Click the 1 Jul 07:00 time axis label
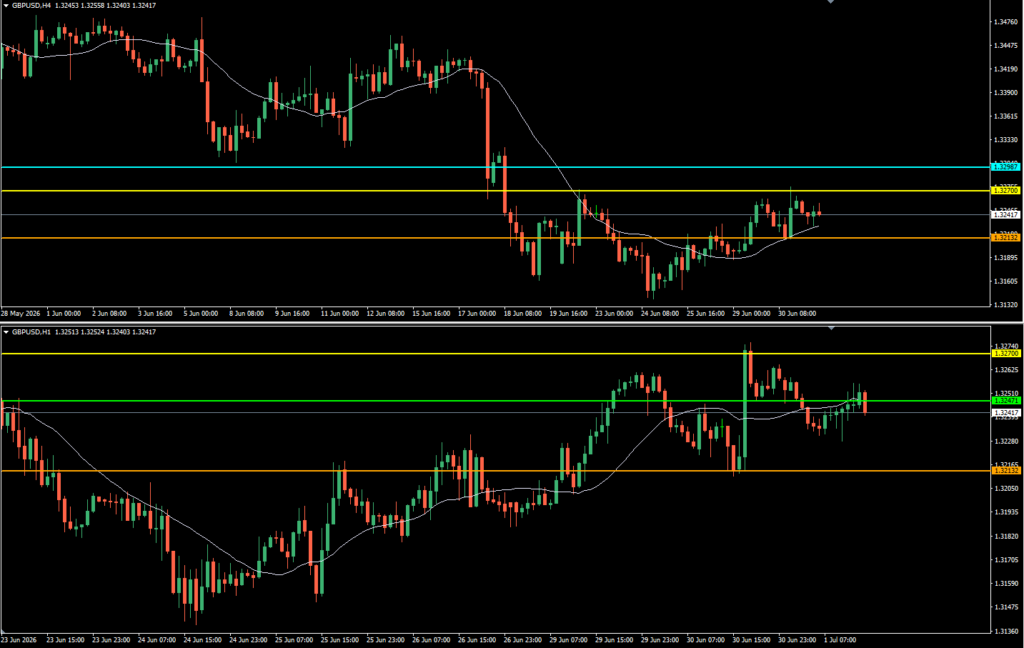 840,640
